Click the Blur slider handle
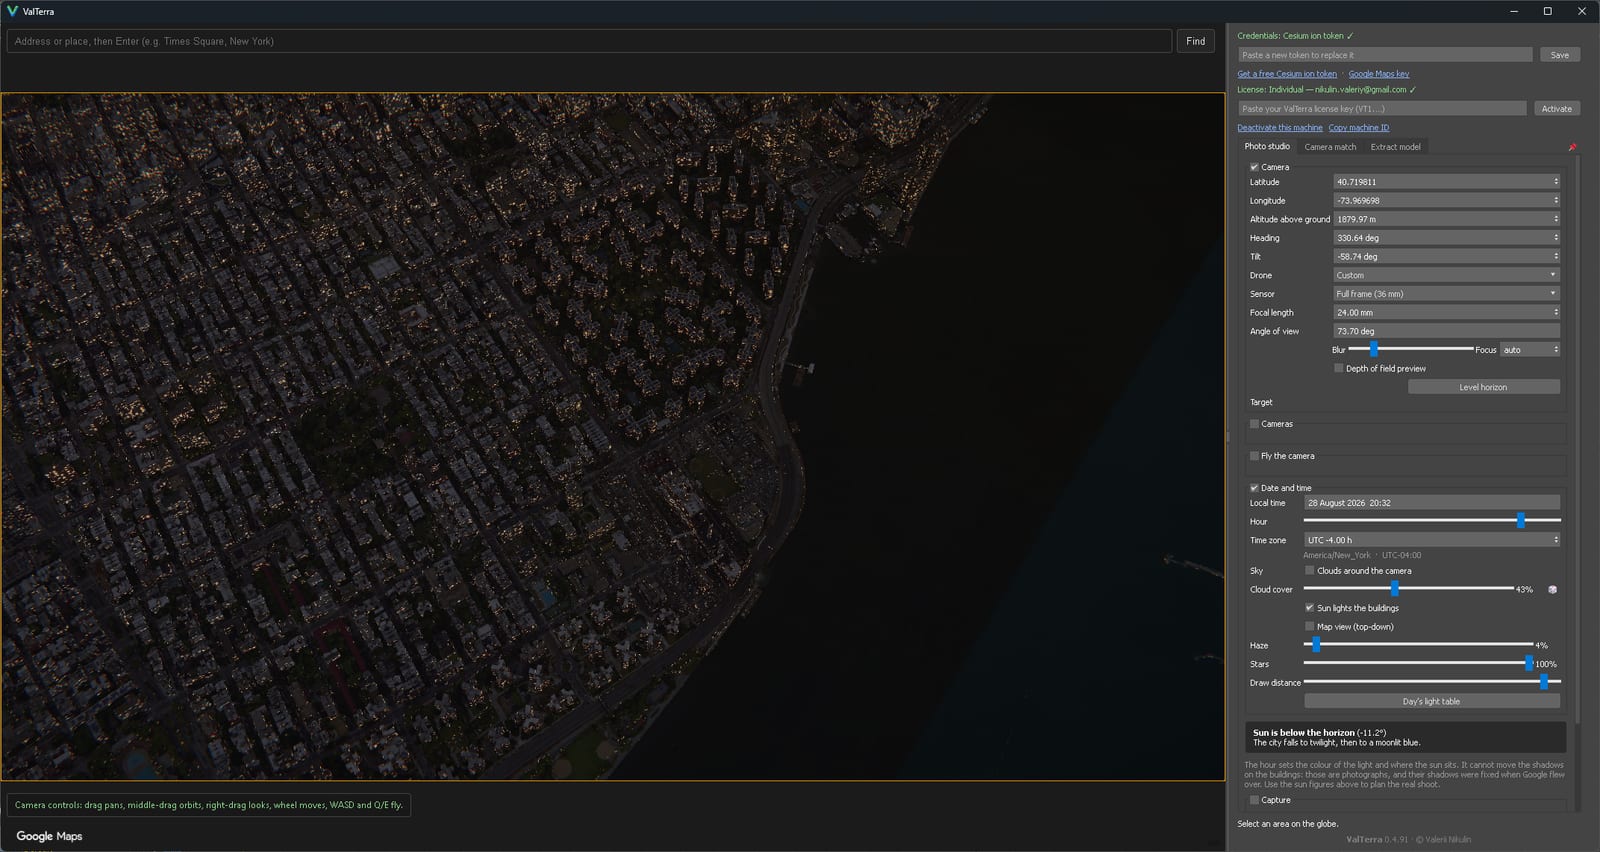The height and width of the screenshot is (852, 1600). tap(1373, 349)
